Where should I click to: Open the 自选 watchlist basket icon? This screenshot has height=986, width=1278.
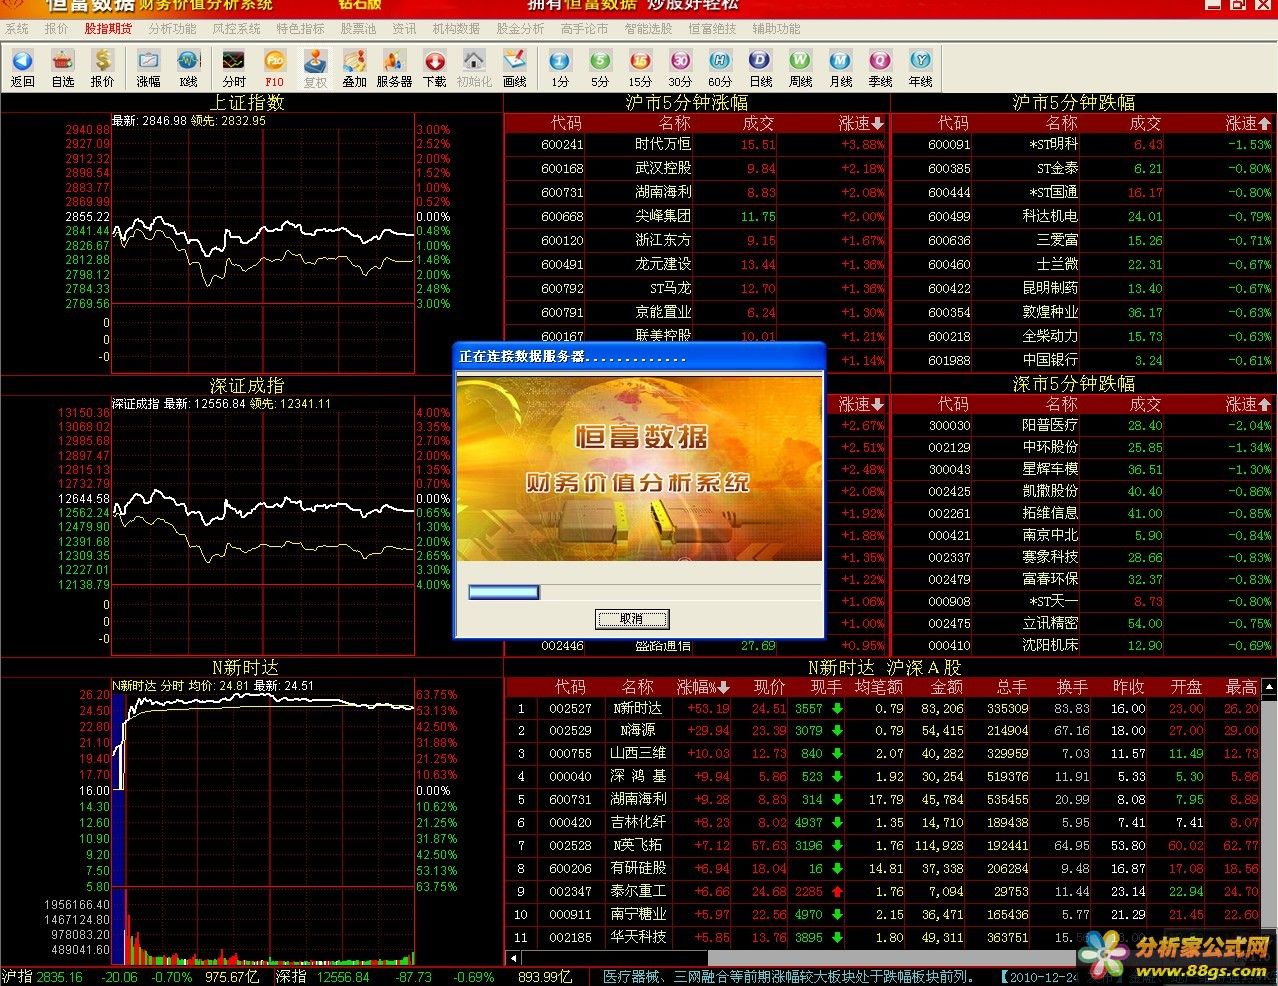(x=62, y=68)
